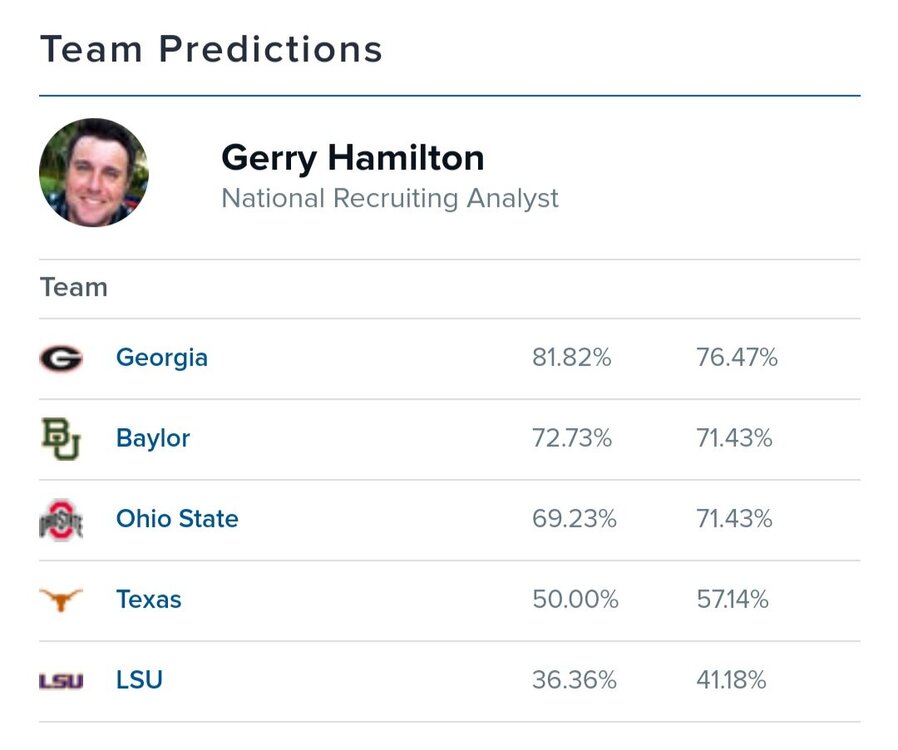Open the LSU team link
This screenshot has height=750, width=898.
[x=139, y=681]
